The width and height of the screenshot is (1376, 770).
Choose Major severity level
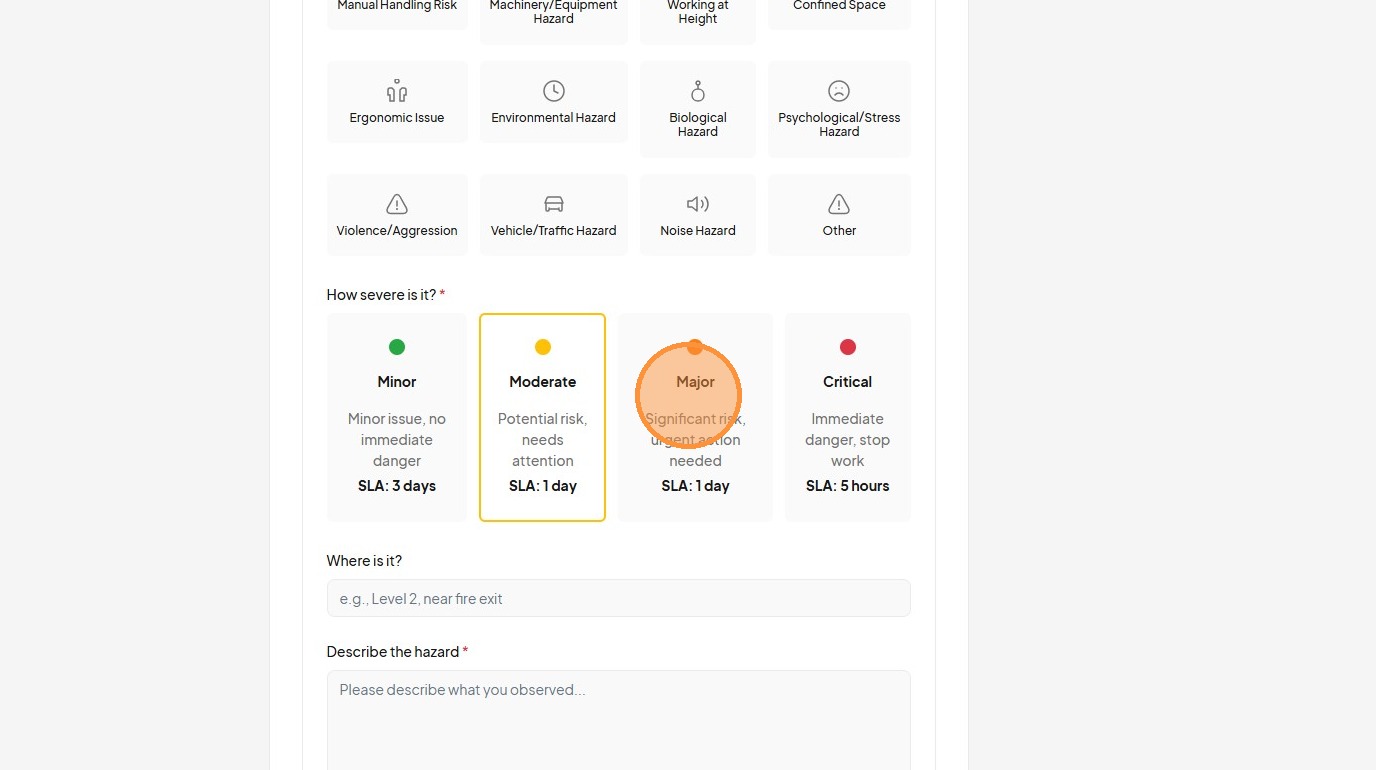click(695, 417)
